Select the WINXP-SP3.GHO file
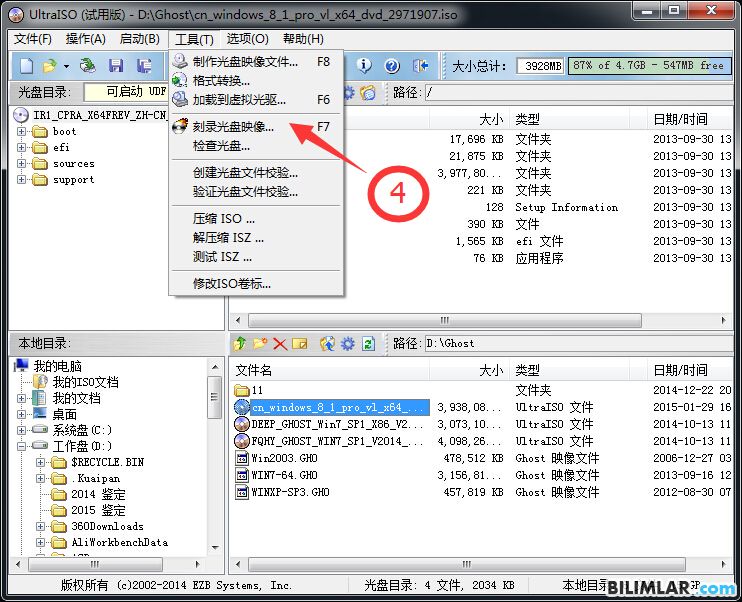Image resolution: width=742 pixels, height=602 pixels. [290, 492]
